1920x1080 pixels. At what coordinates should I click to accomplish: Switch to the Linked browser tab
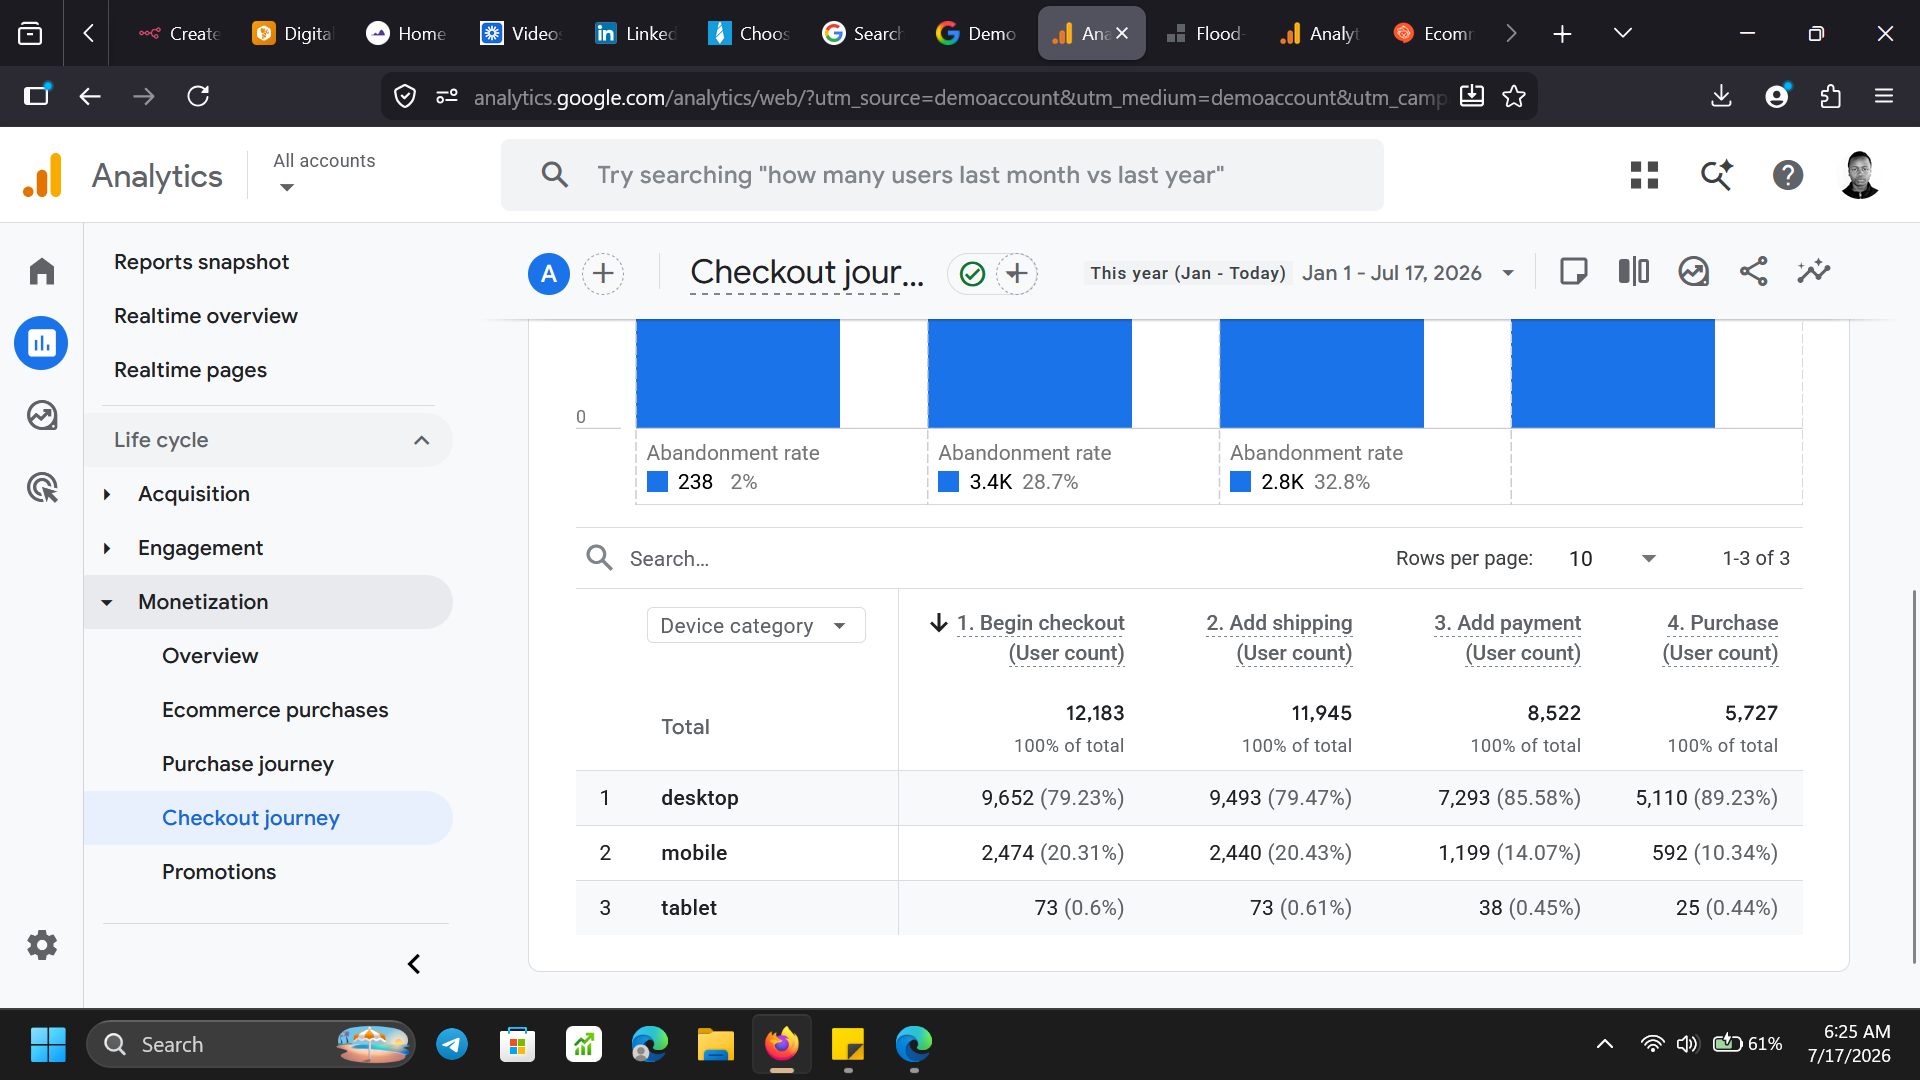(x=636, y=33)
